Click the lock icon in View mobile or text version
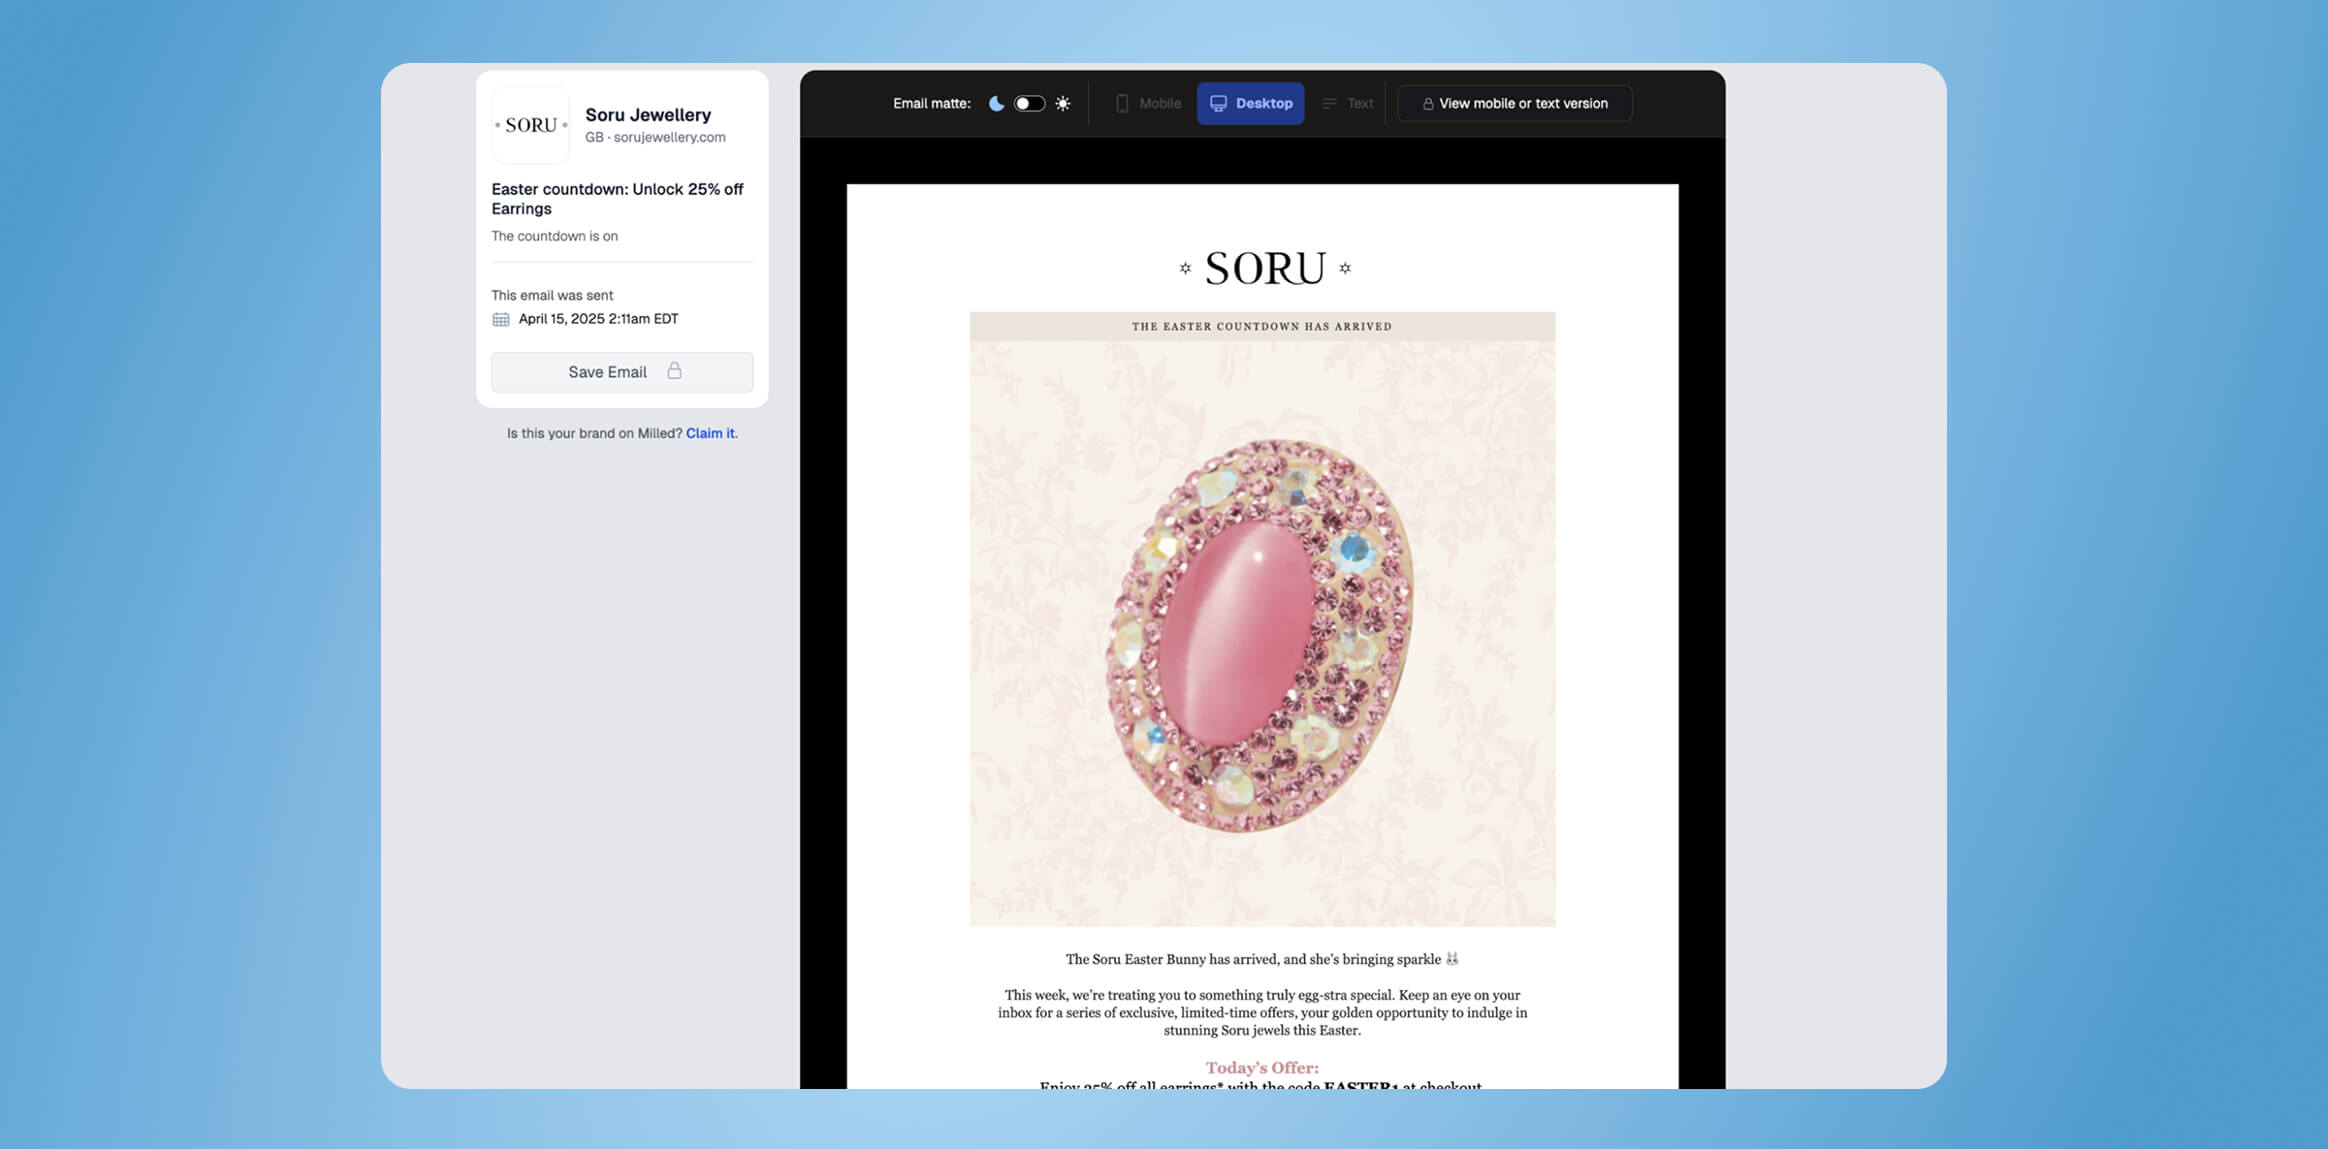This screenshot has width=2328, height=1149. click(x=1429, y=103)
